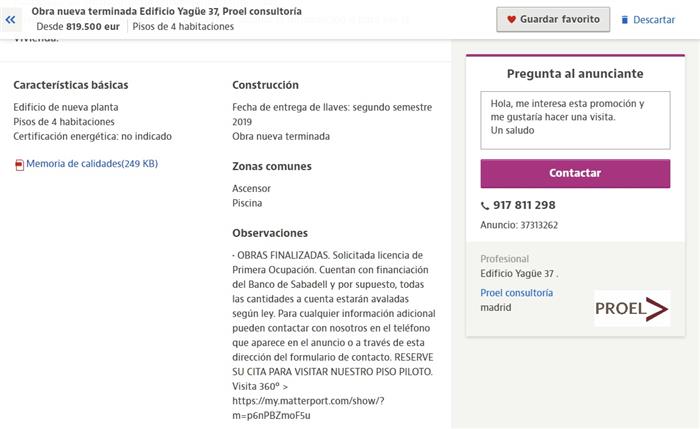Click the Anuncio reference number 37313262

click(538, 225)
